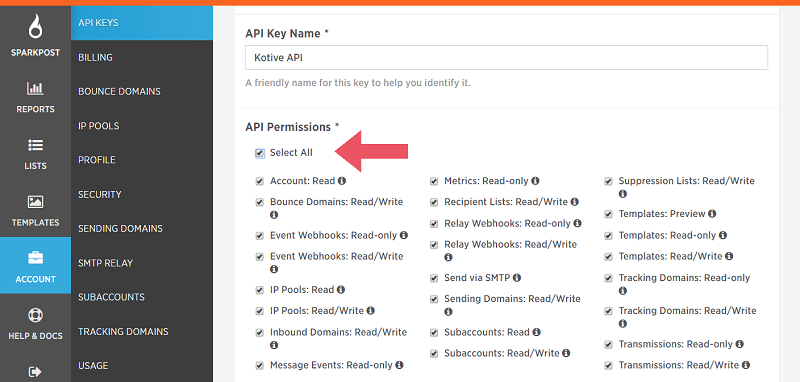Viewport: 800px width, 382px height.
Task: Uncheck Send via SMTP checkbox
Action: click(x=434, y=278)
